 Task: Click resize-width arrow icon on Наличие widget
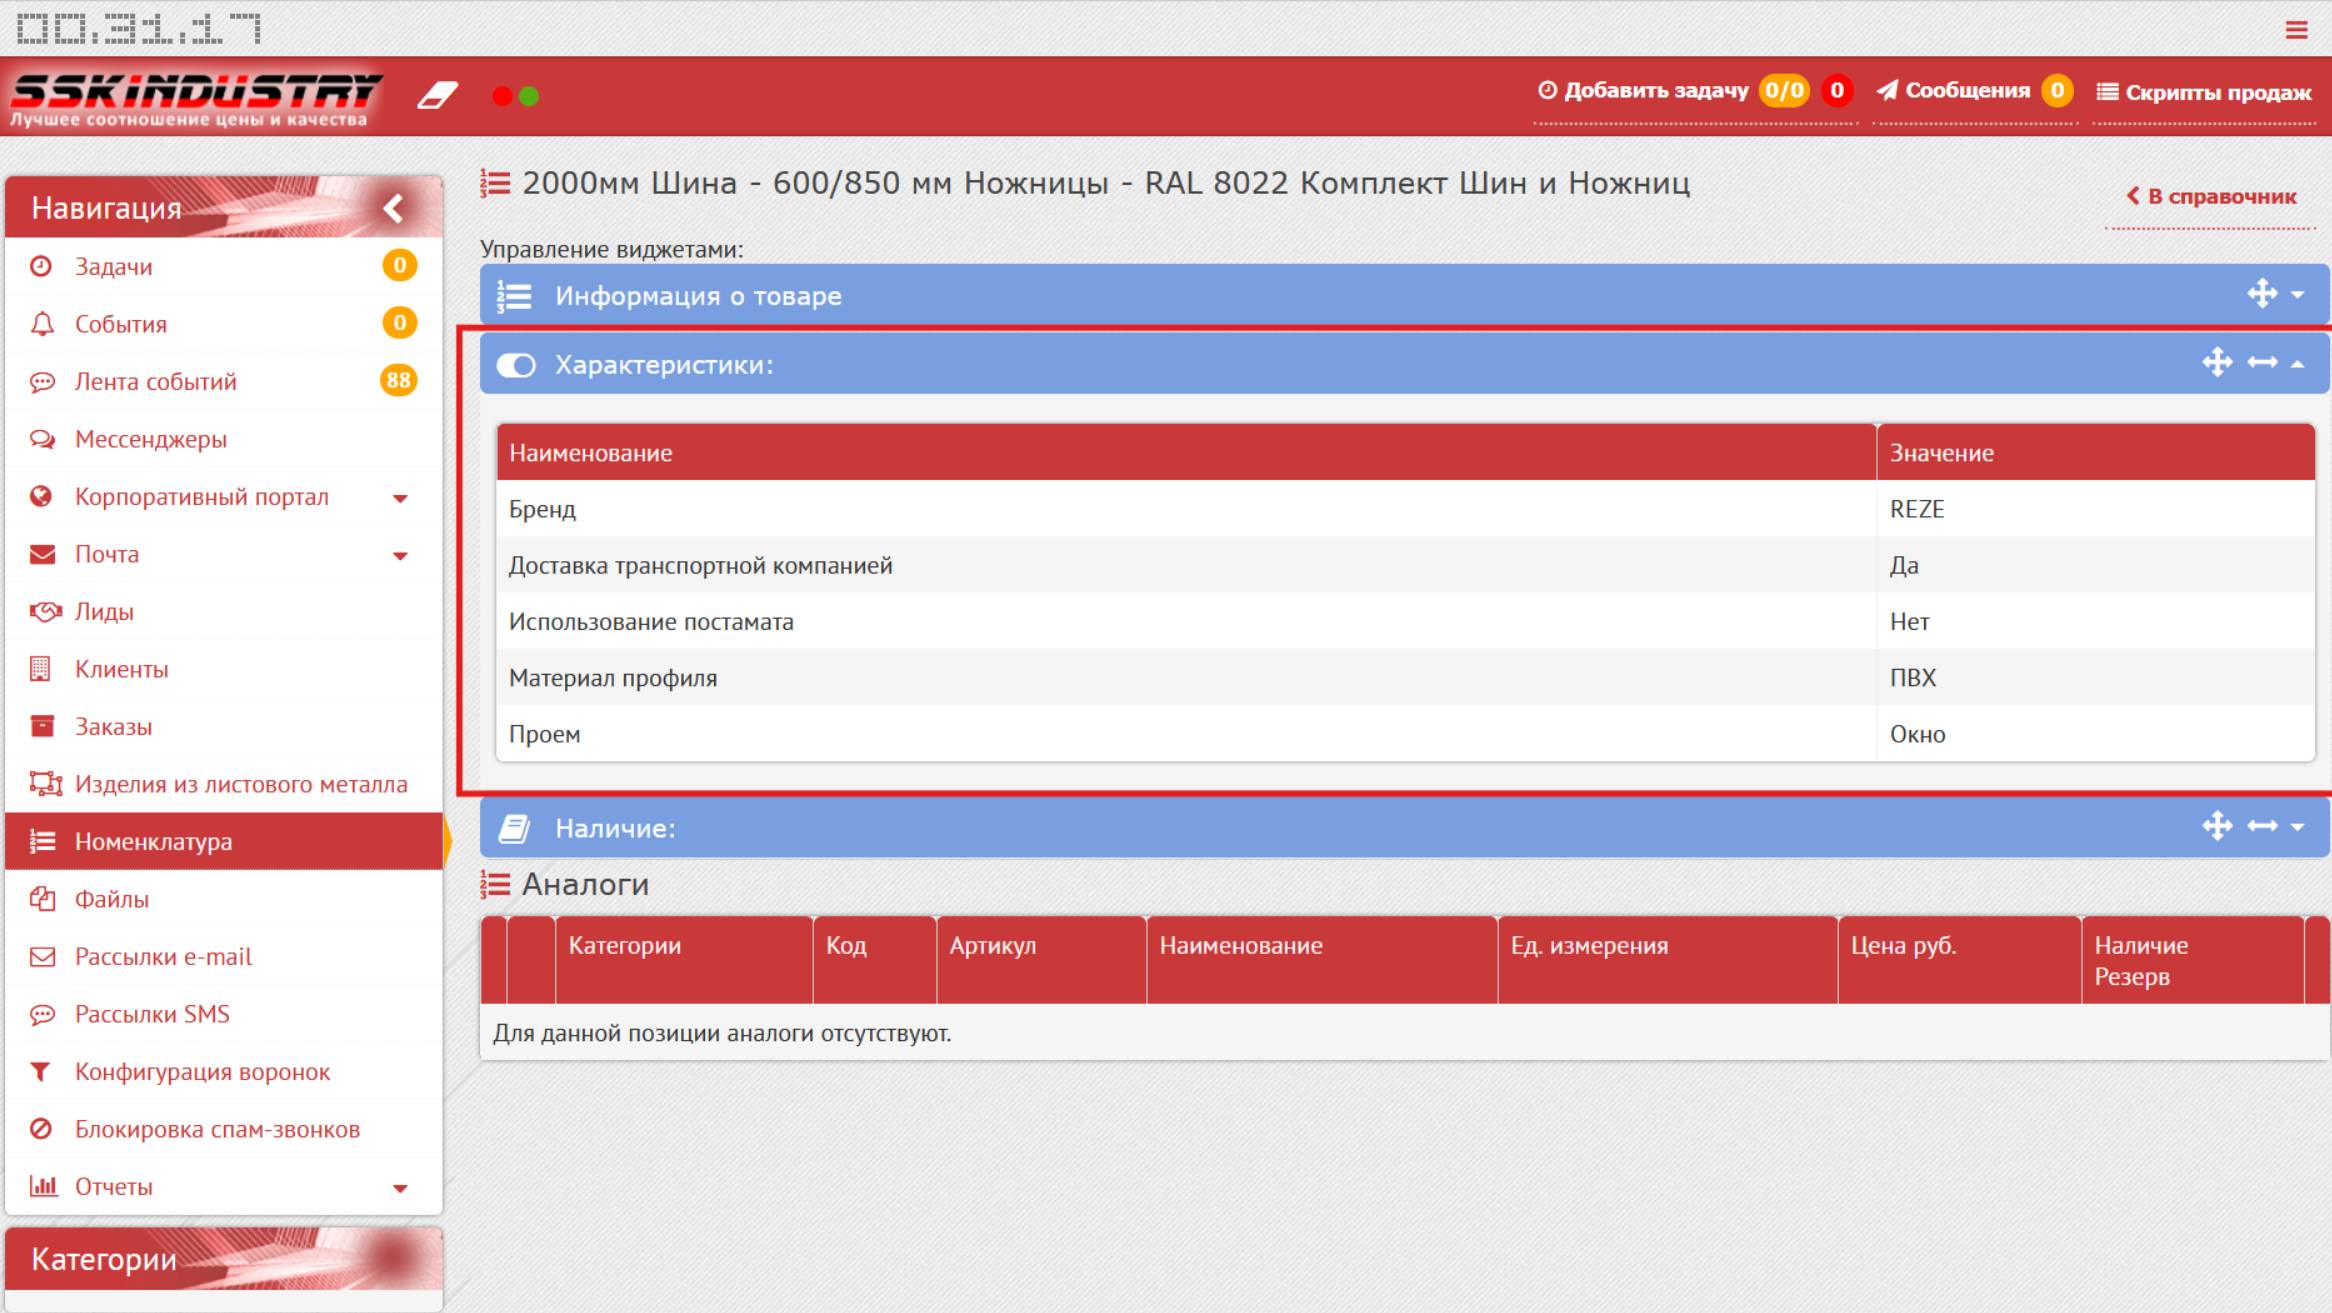[x=2262, y=826]
